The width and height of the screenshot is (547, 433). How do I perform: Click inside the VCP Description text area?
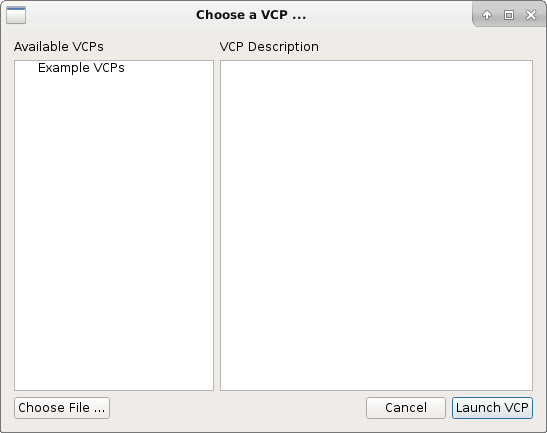coord(376,225)
